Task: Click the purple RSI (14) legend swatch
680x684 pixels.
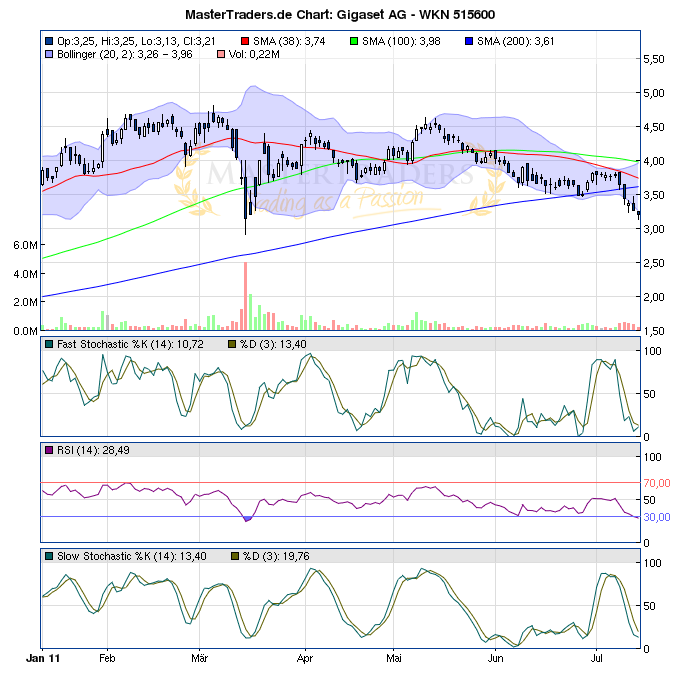Action: 49,450
